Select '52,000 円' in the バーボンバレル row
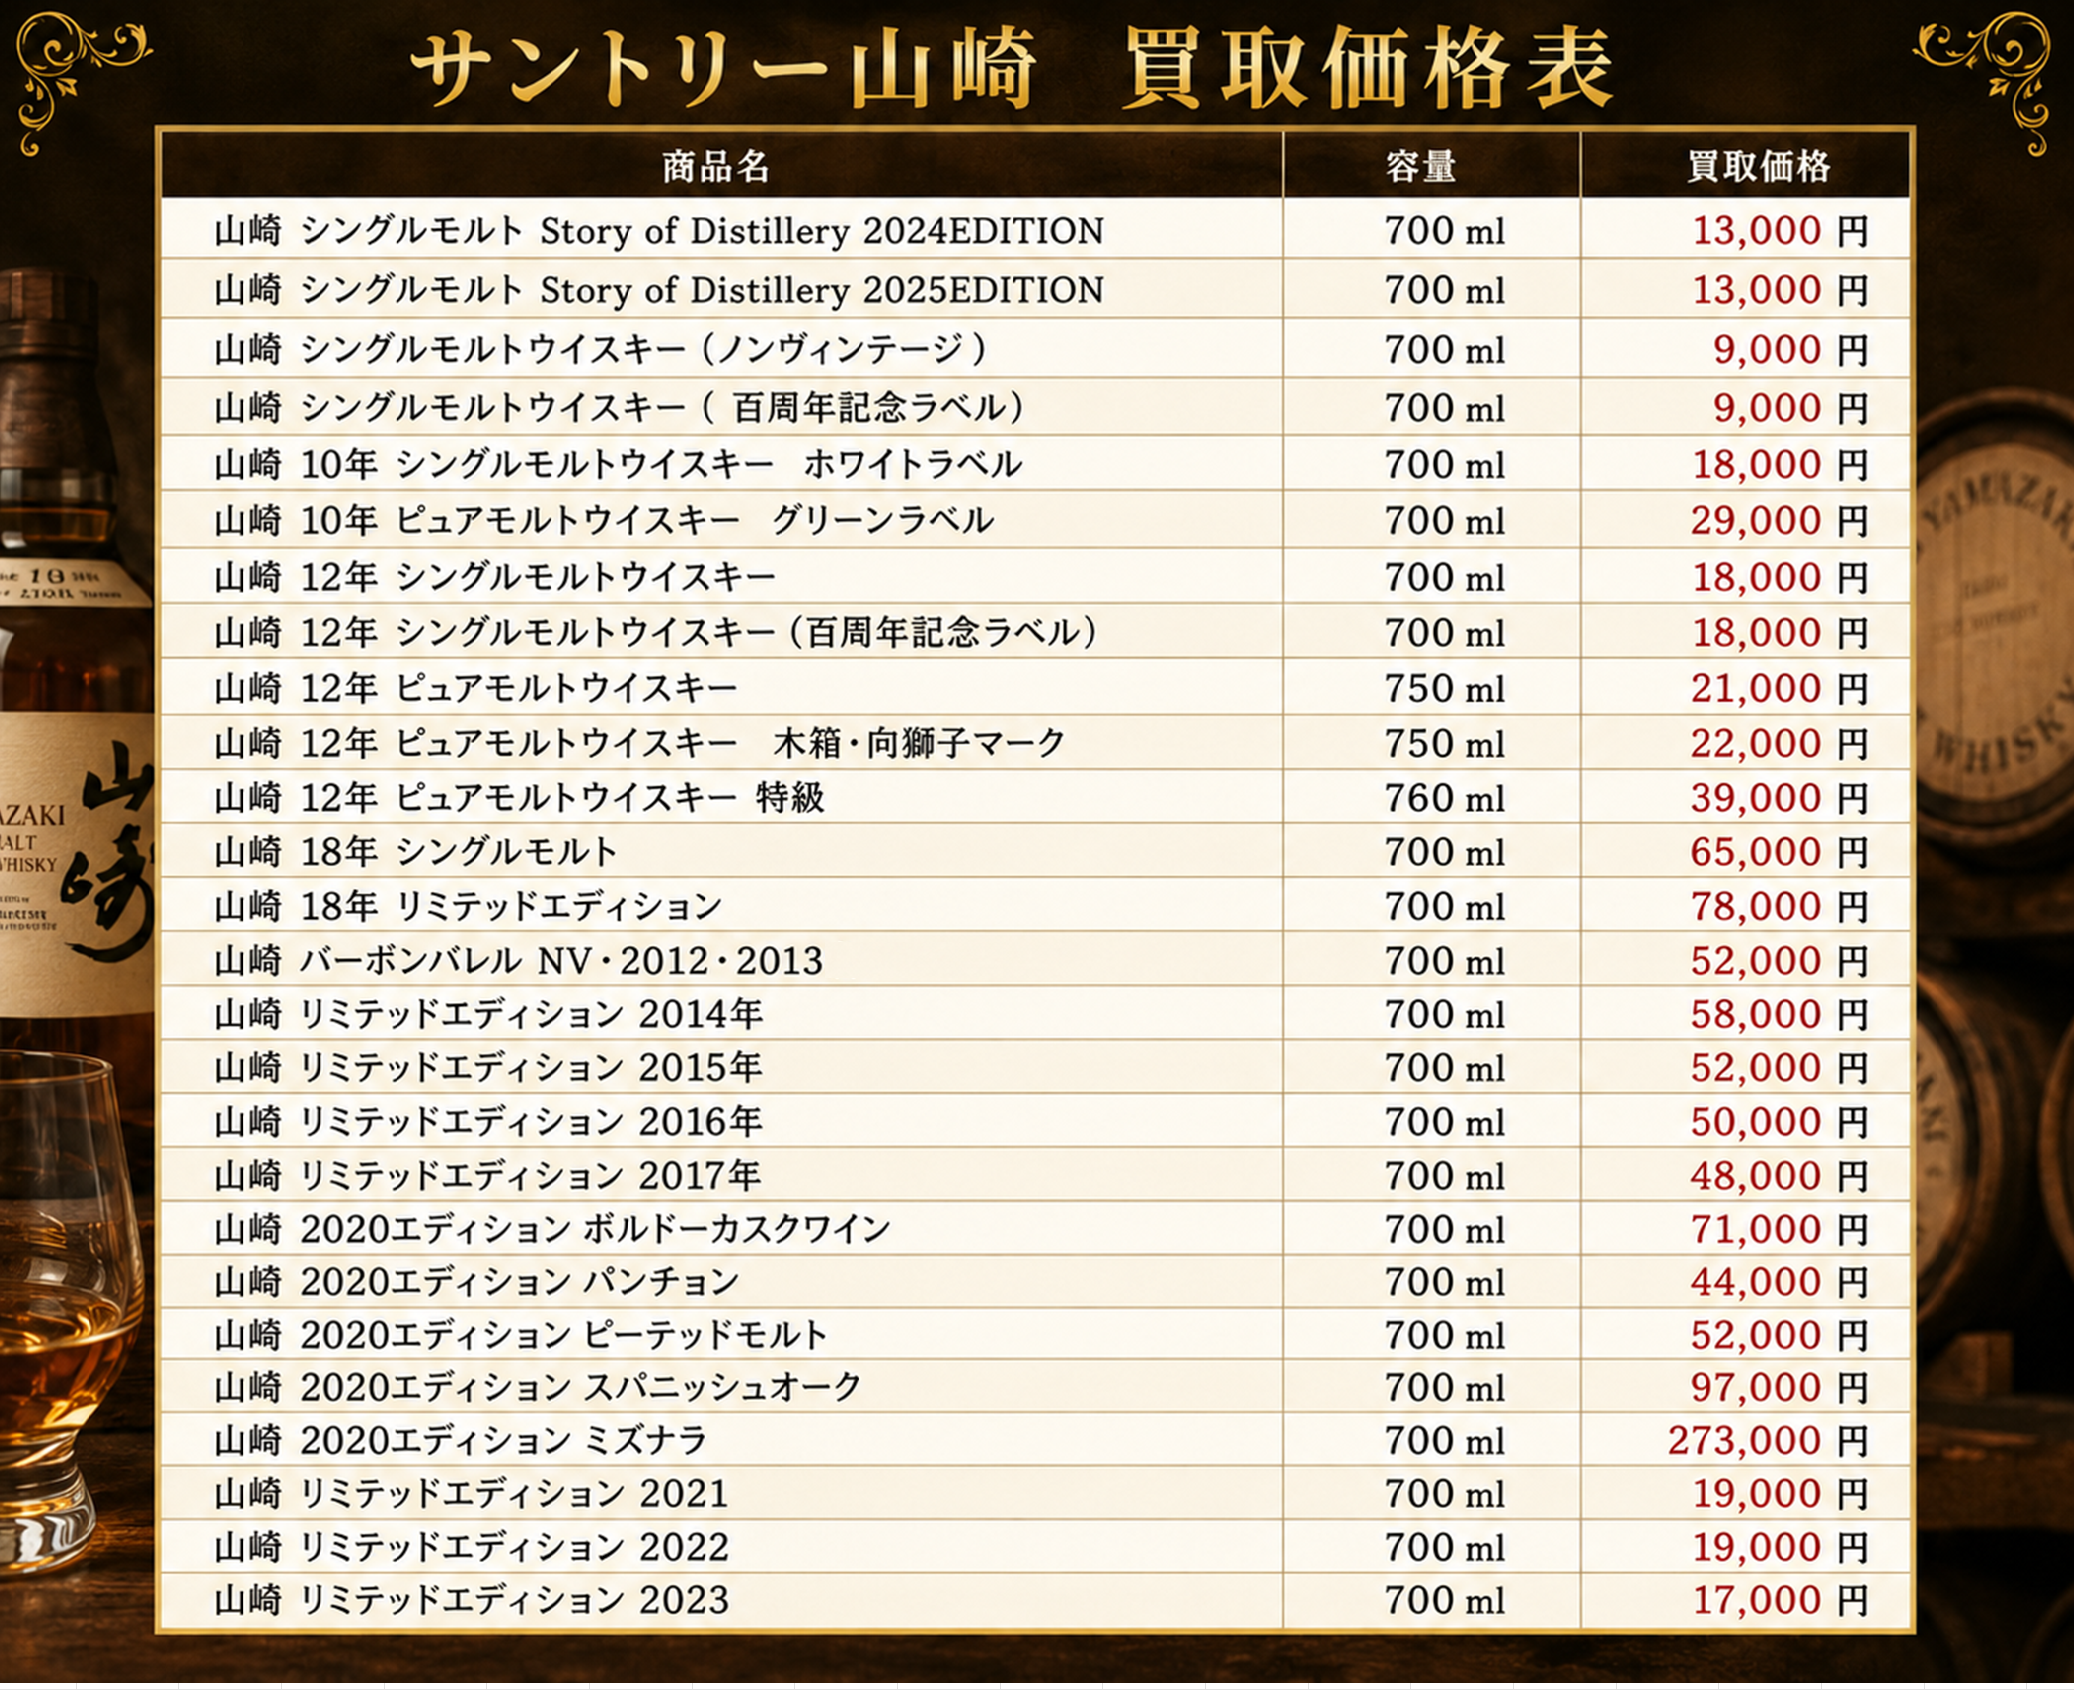Viewport: 2074px width, 1690px height. pos(1780,961)
